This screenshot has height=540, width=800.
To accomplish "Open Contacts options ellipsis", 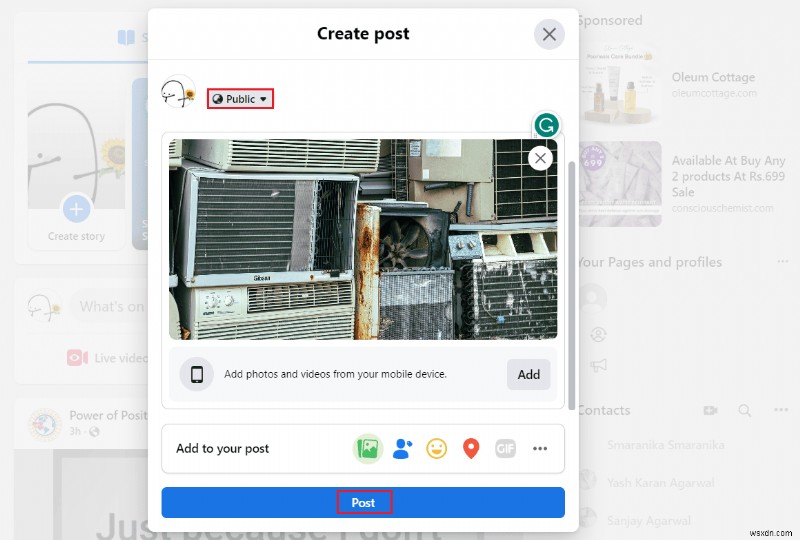I will [x=781, y=410].
